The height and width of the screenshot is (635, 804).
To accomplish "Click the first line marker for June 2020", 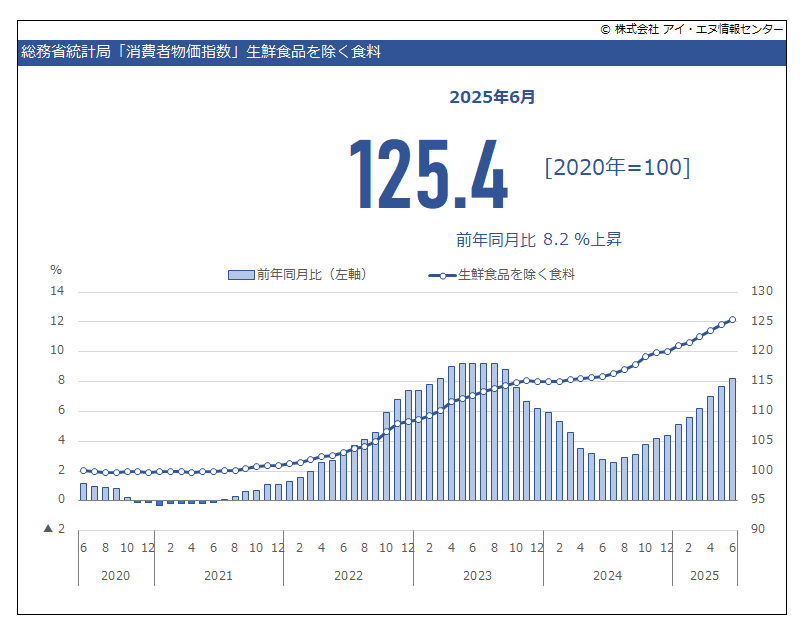I will pyautogui.click(x=84, y=470).
